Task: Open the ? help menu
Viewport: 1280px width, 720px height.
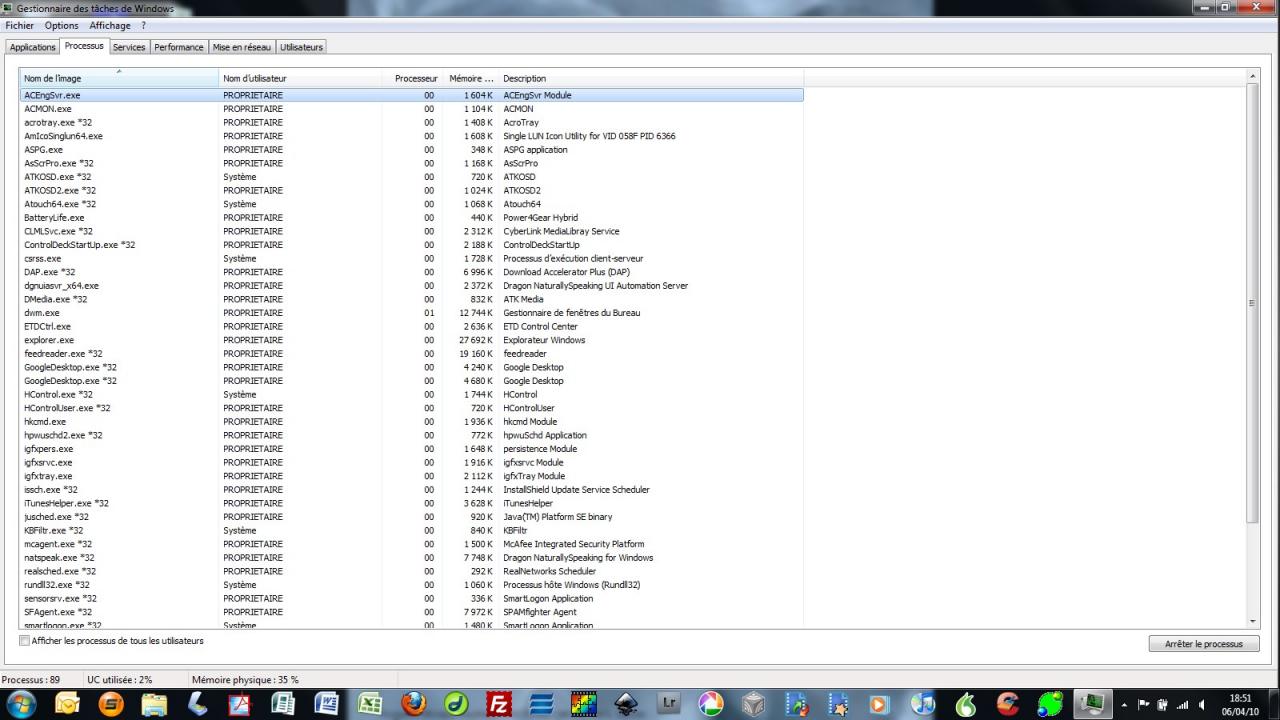Action: 143,26
